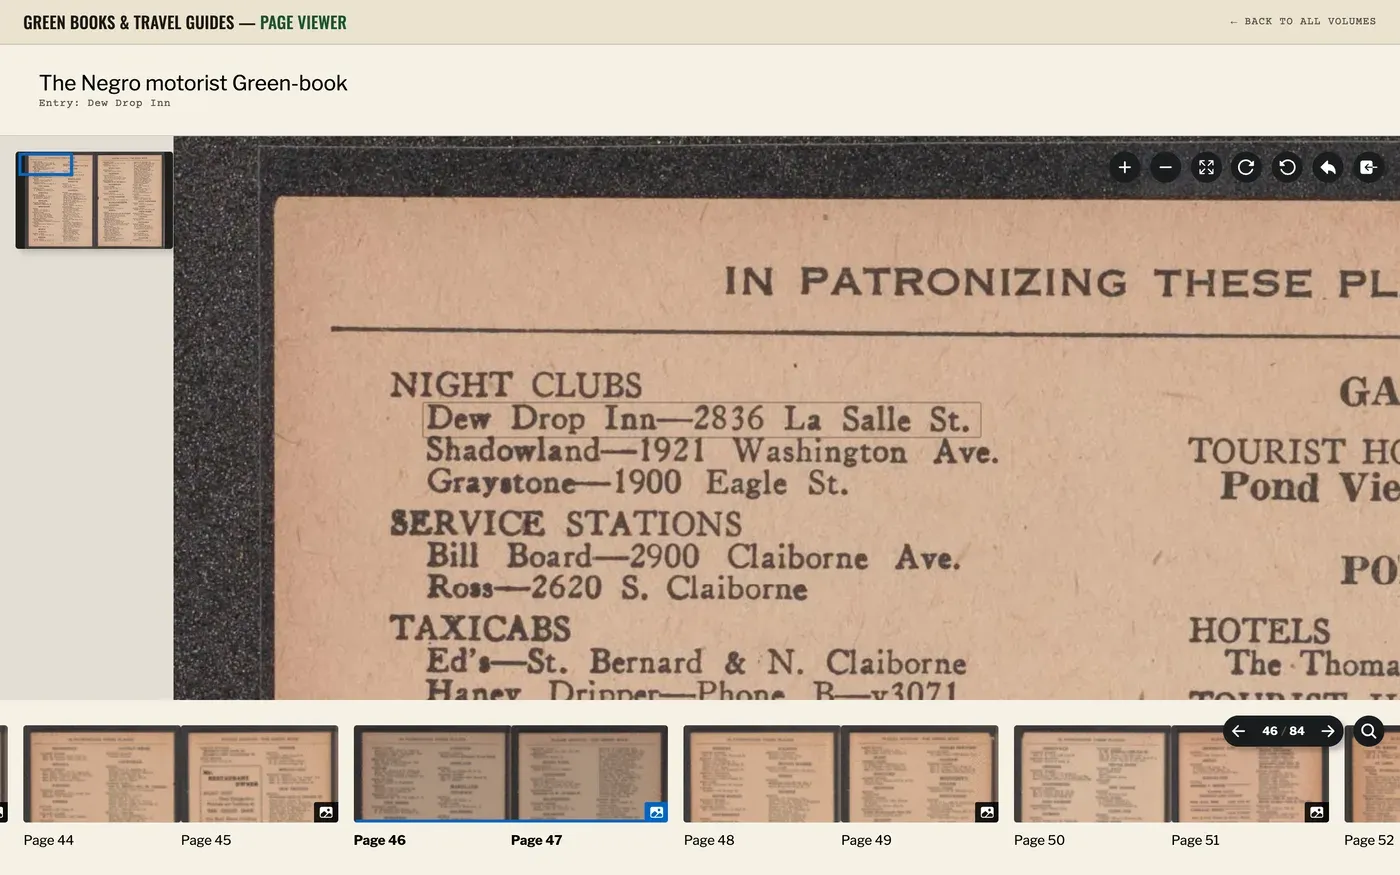Click the 'HOTELS' heading on right column
The image size is (1400, 875).
pos(1259,630)
